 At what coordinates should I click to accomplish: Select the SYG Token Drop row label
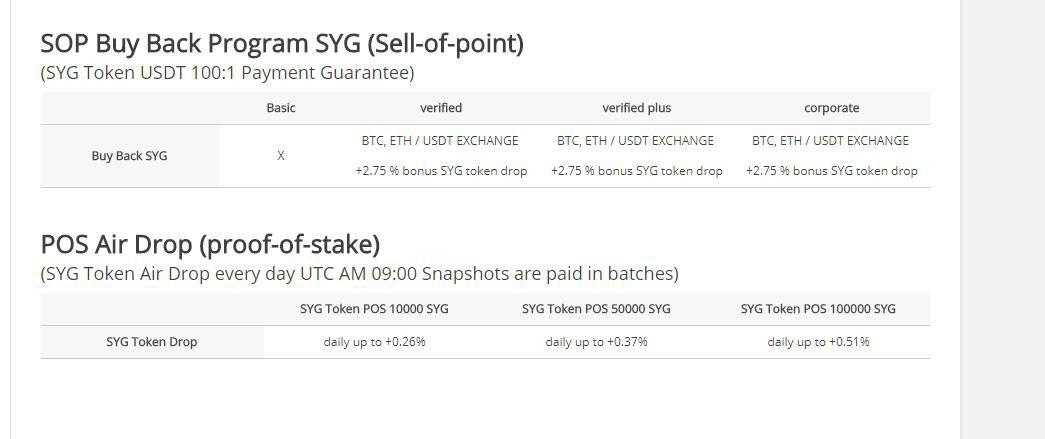pyautogui.click(x=151, y=342)
